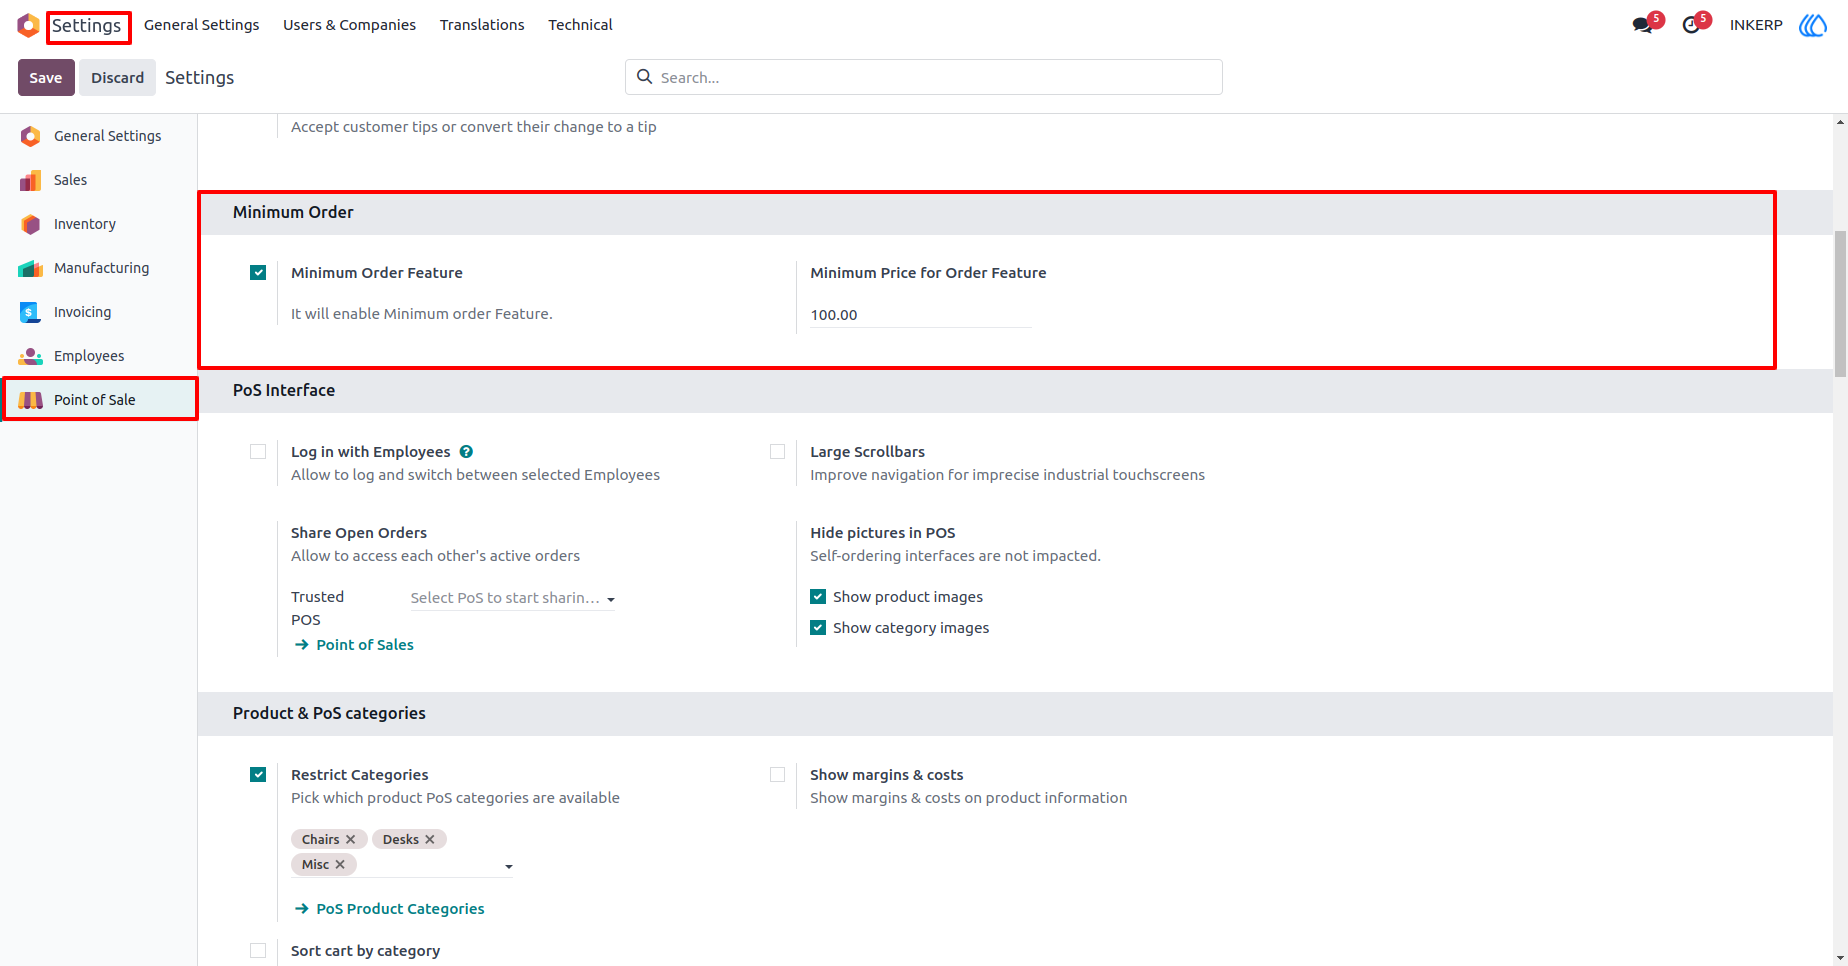Click the Discard button
Viewport: 1848px width, 966px height.
pos(118,78)
